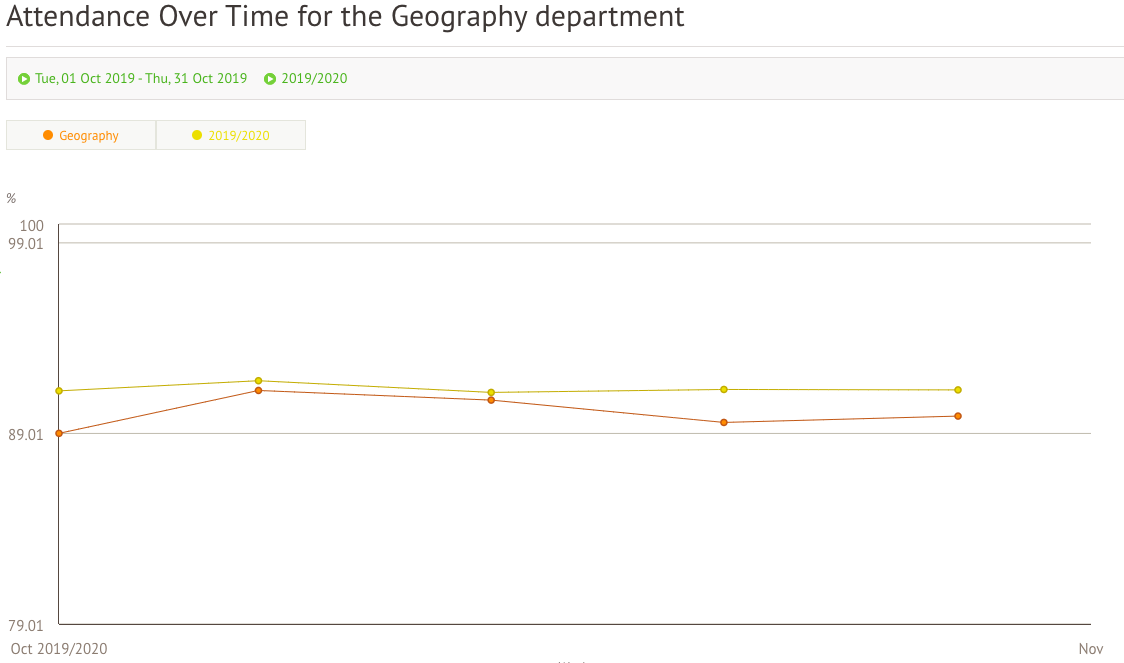Select the second orange Geography data point
1124x663 pixels.
click(x=258, y=390)
